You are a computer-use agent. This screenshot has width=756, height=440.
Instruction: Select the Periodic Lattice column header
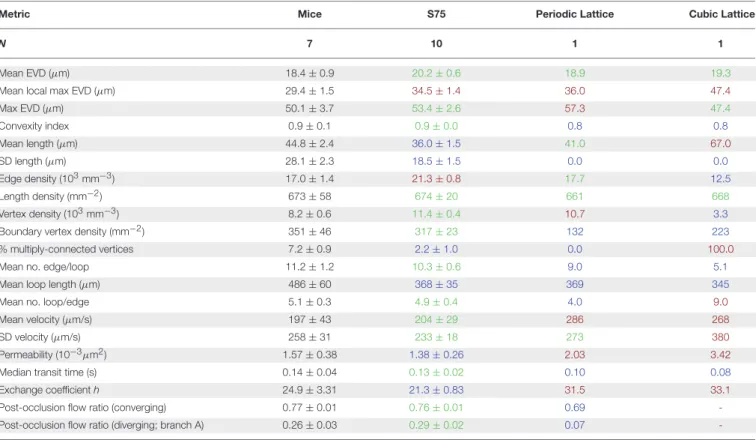(x=575, y=14)
